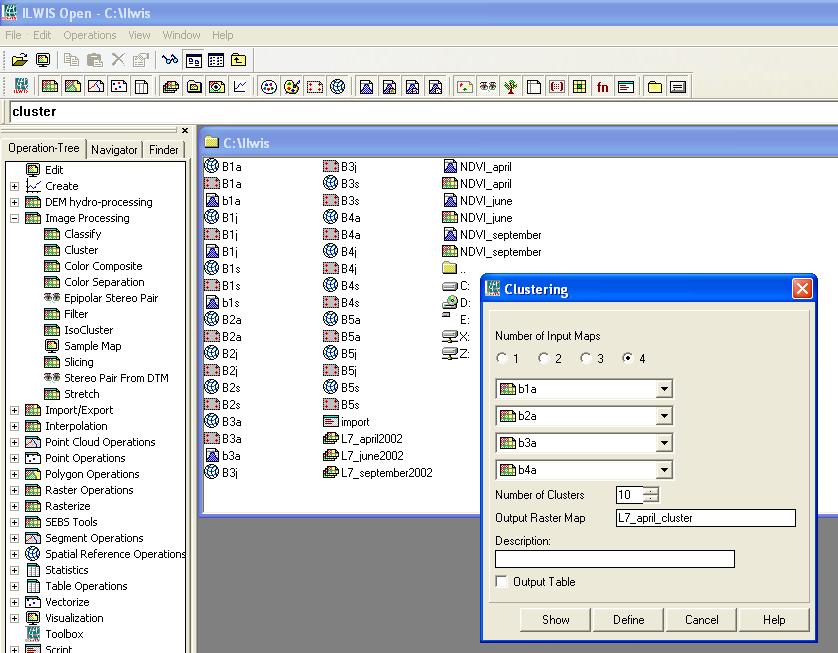Open the b4a input map dropdown
The image size is (838, 653).
pyautogui.click(x=664, y=470)
